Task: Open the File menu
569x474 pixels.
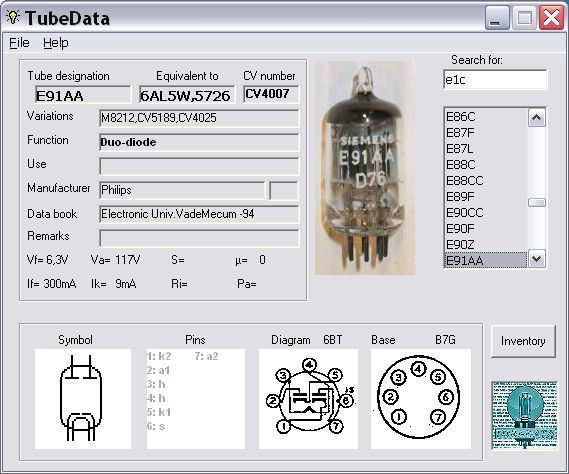Action: point(19,43)
